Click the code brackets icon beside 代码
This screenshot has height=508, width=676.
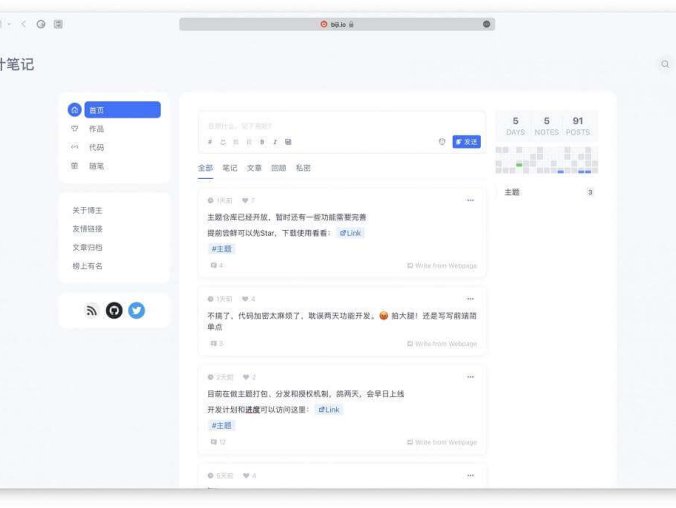75,147
